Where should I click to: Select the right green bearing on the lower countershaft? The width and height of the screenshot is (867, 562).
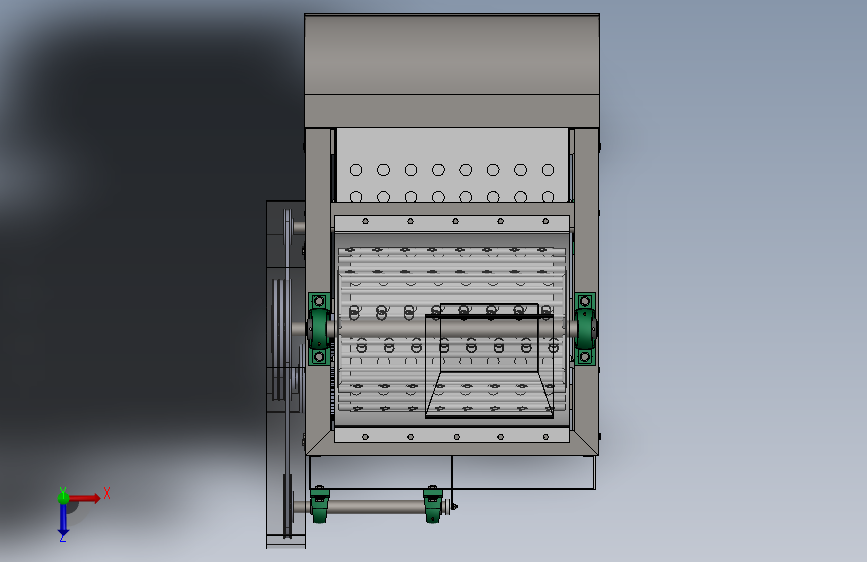[x=433, y=504]
